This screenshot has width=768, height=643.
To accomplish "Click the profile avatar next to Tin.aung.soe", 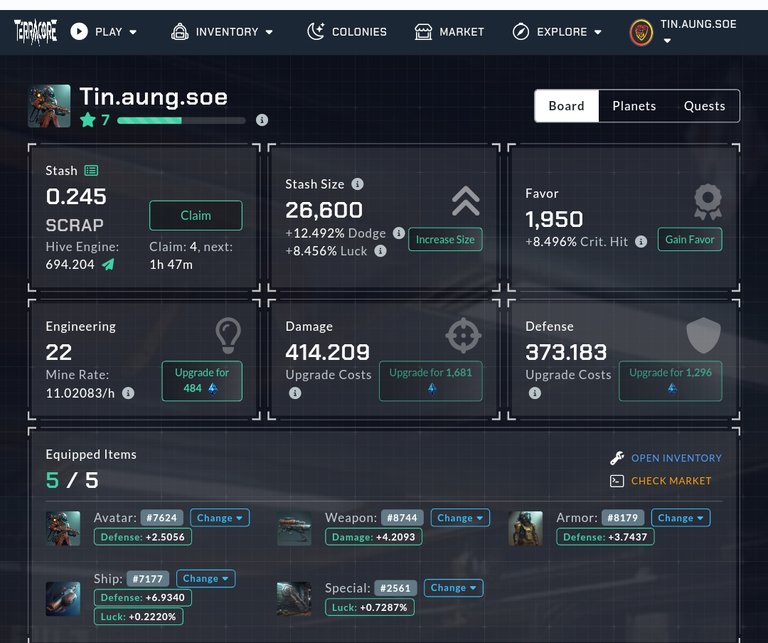I will (x=49, y=106).
